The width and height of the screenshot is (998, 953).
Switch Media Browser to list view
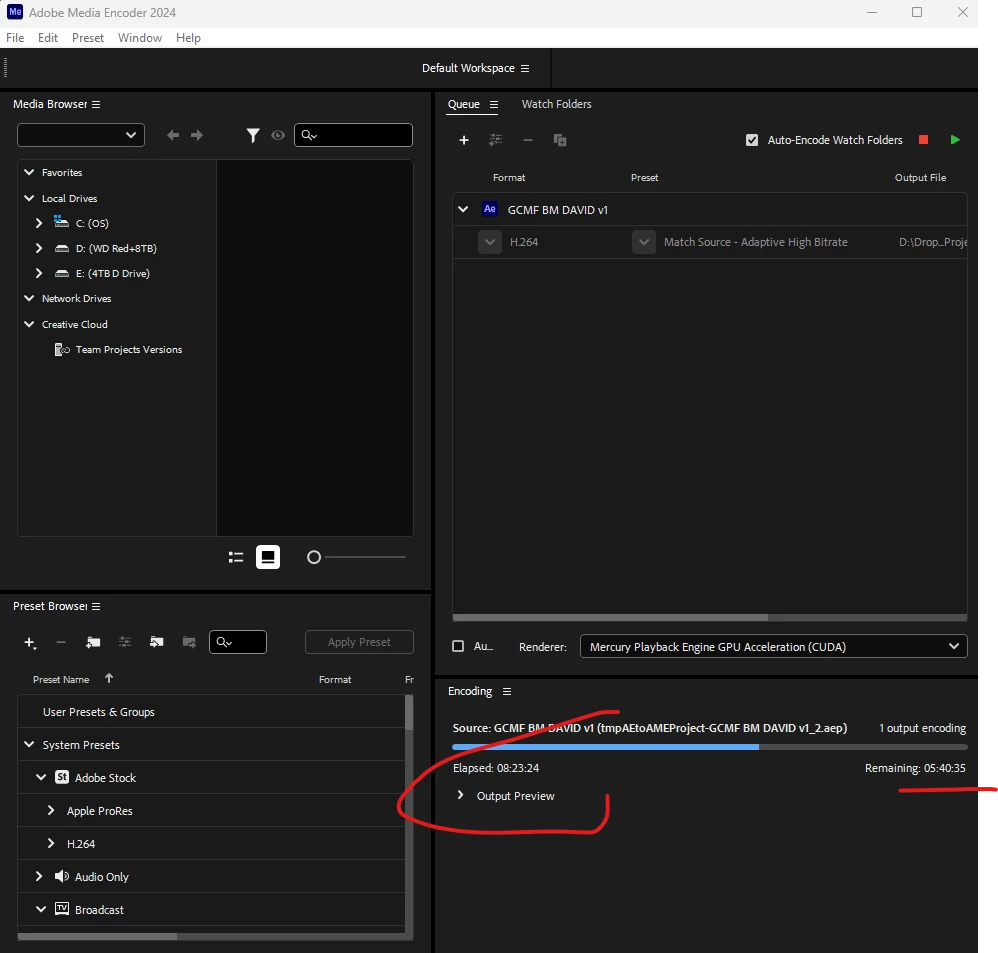tap(236, 557)
